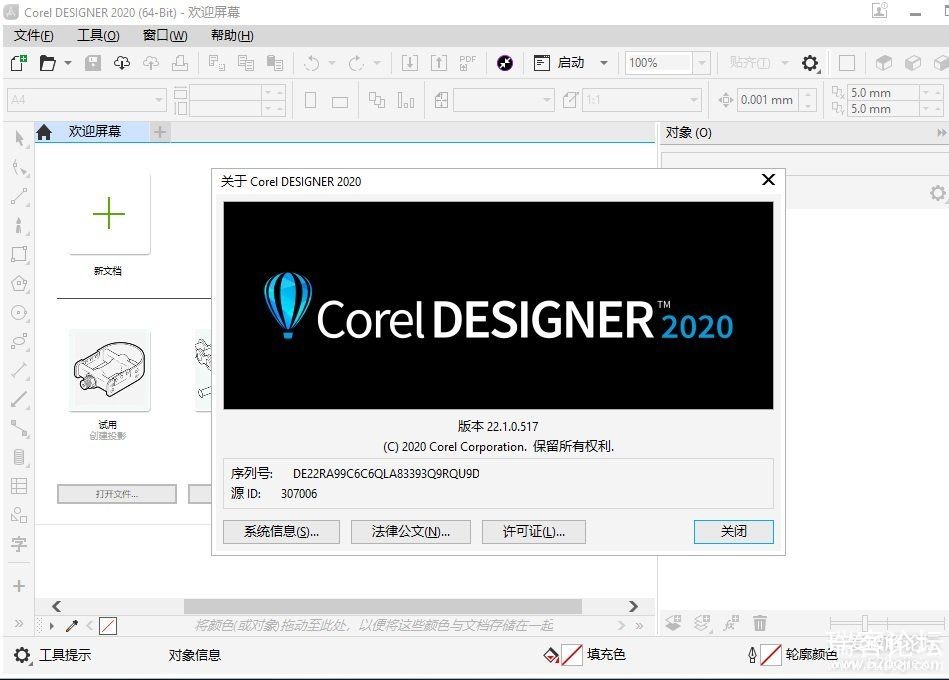This screenshot has width=949, height=680.
Task: Select the Ellipse tool in toolbox
Action: click(x=19, y=313)
